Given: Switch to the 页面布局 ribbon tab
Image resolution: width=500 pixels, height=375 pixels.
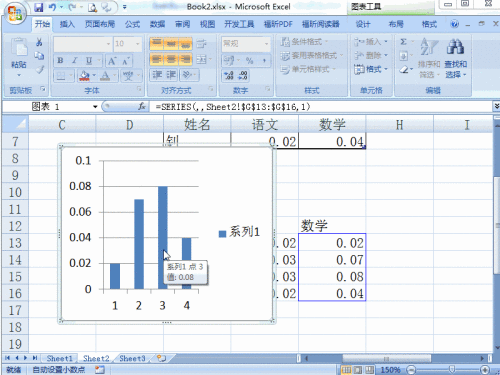Looking at the screenshot, I should 100,24.
